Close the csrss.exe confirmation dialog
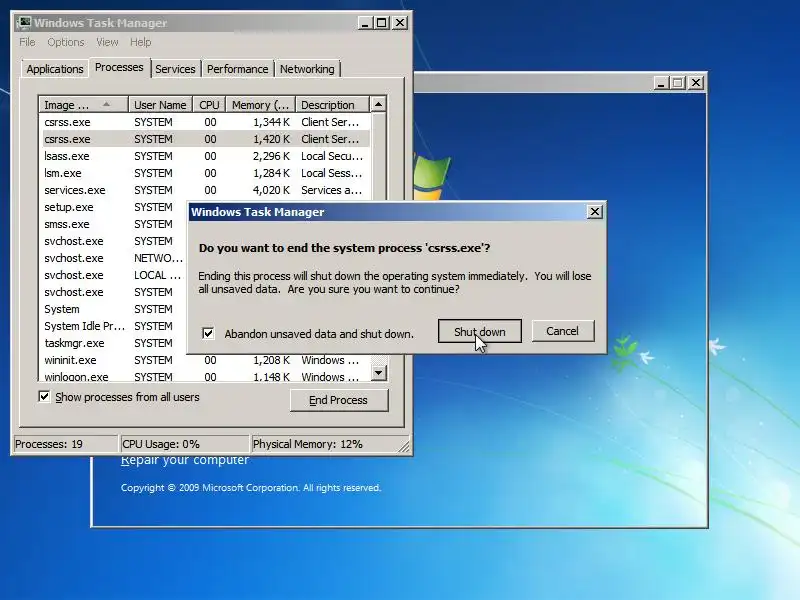800x600 pixels. coord(594,212)
